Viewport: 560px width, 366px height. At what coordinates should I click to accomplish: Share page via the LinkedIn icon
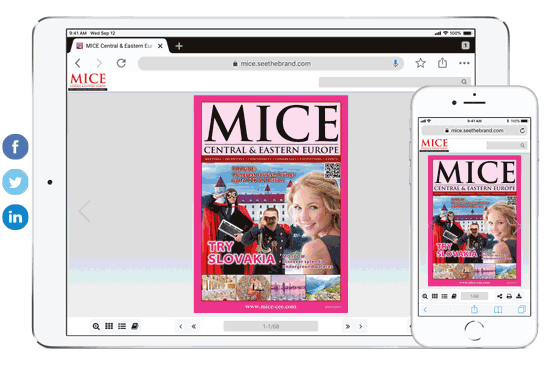pos(15,217)
